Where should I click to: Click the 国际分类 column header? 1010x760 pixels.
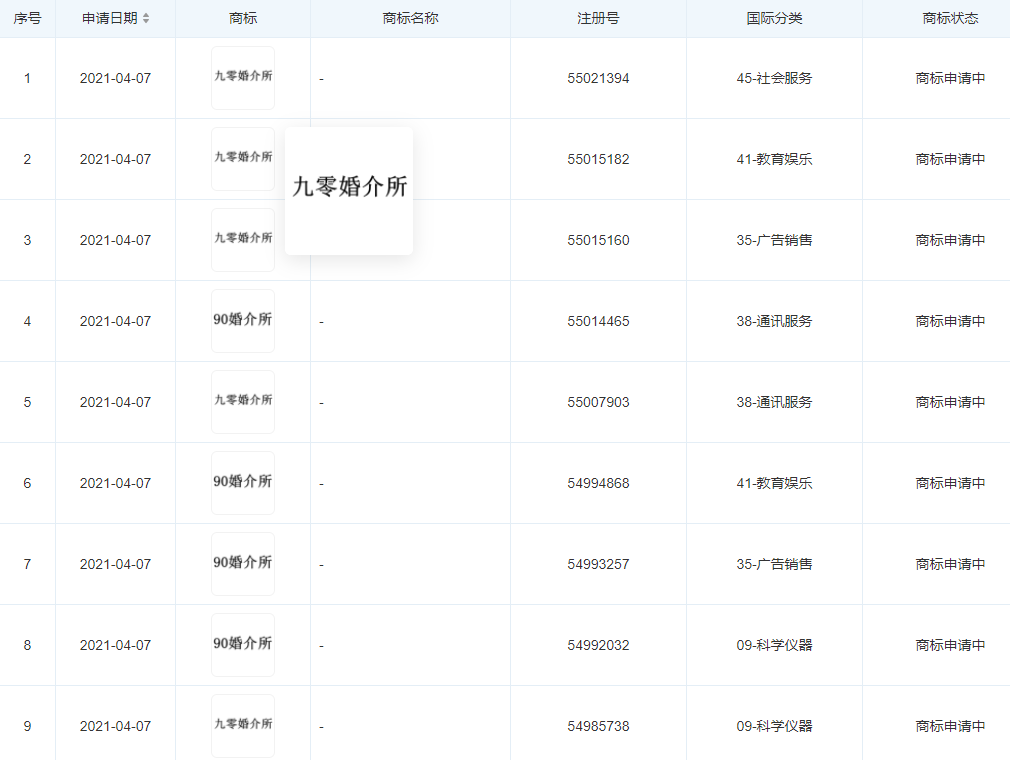coord(774,19)
